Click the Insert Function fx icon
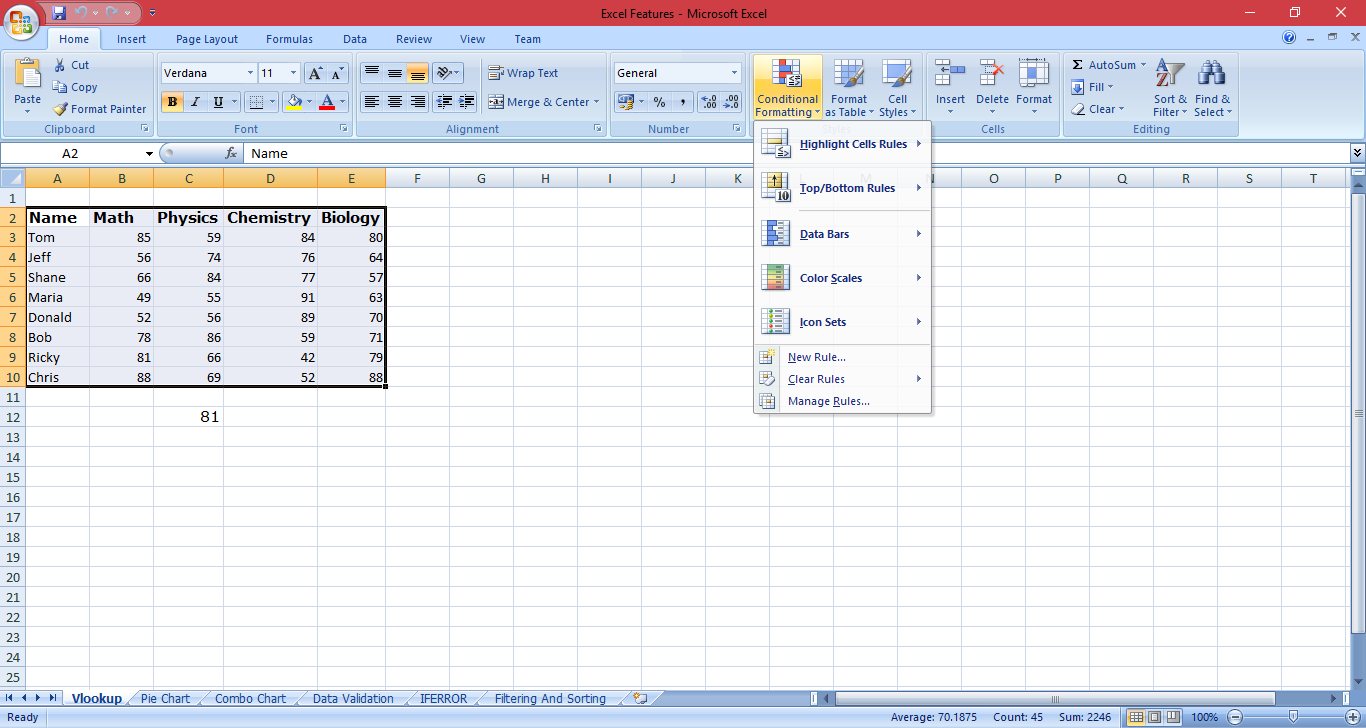The height and width of the screenshot is (728, 1366). point(231,153)
